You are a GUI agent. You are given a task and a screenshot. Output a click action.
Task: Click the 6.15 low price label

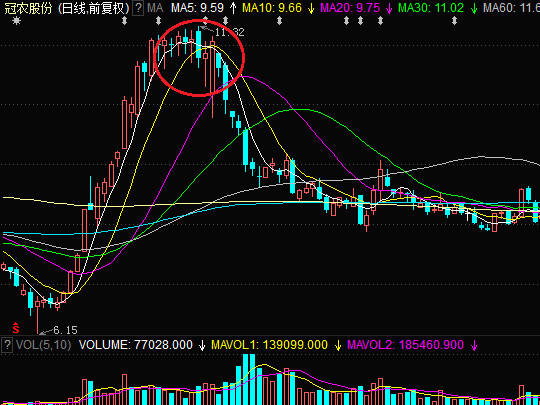[65, 331]
